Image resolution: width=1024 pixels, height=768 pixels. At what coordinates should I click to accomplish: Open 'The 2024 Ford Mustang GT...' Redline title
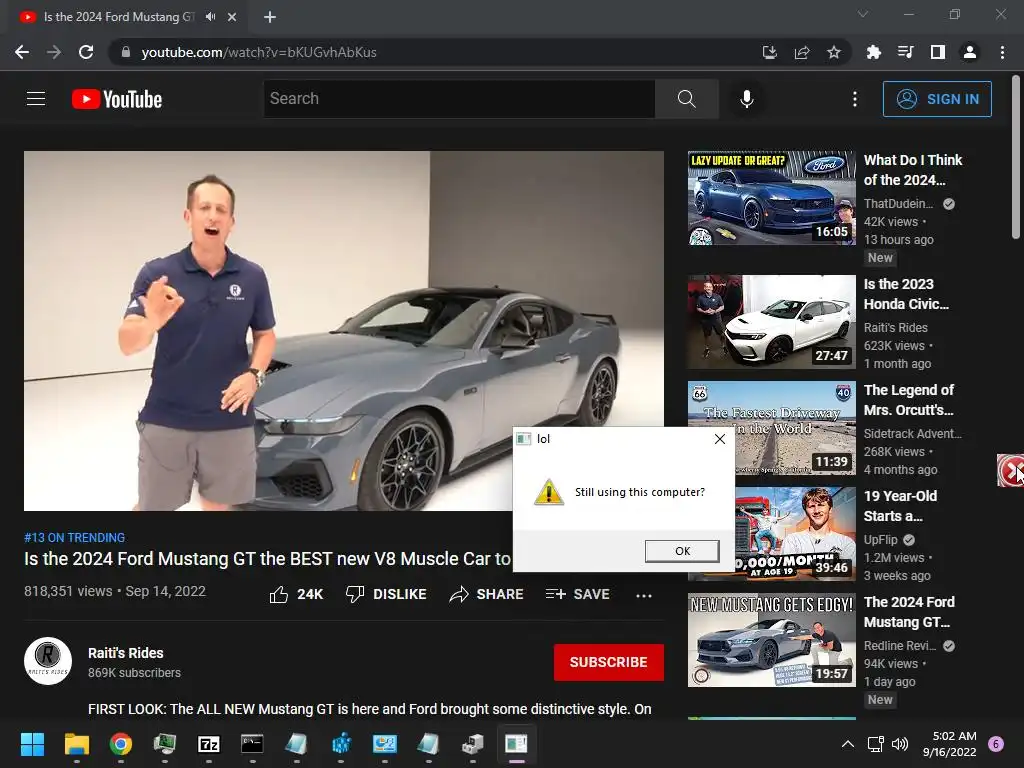pyautogui.click(x=909, y=612)
